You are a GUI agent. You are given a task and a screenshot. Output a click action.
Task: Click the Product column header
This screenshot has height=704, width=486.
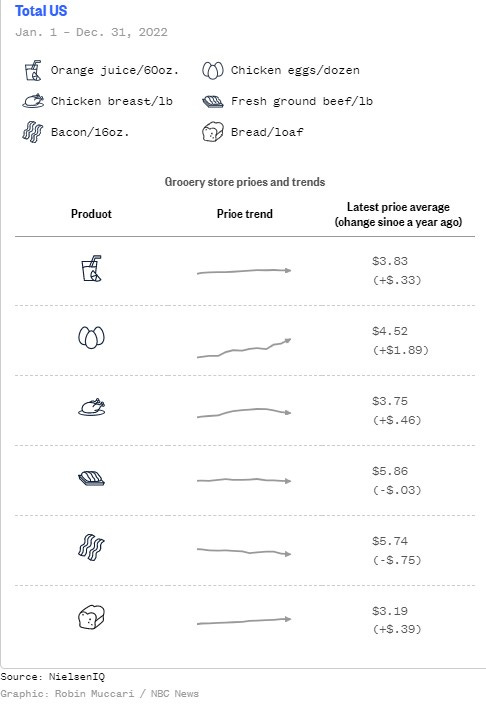(x=91, y=214)
